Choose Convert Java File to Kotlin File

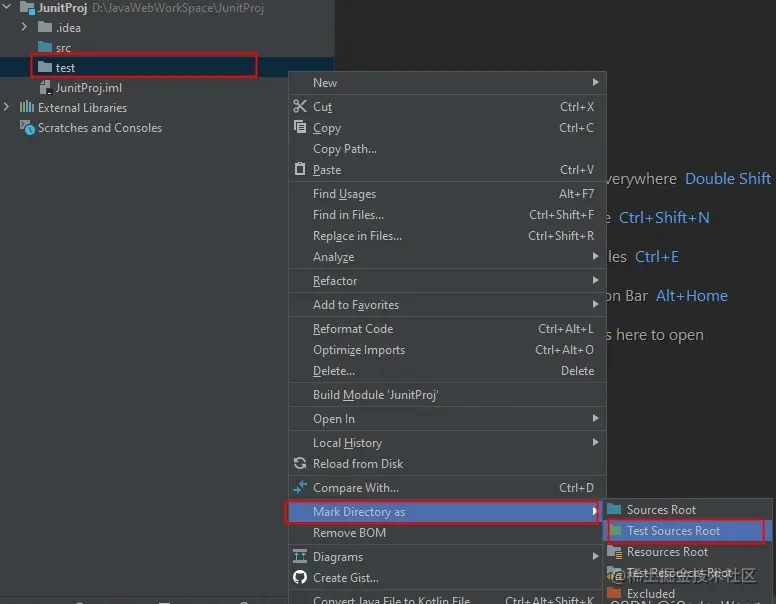pos(447,599)
